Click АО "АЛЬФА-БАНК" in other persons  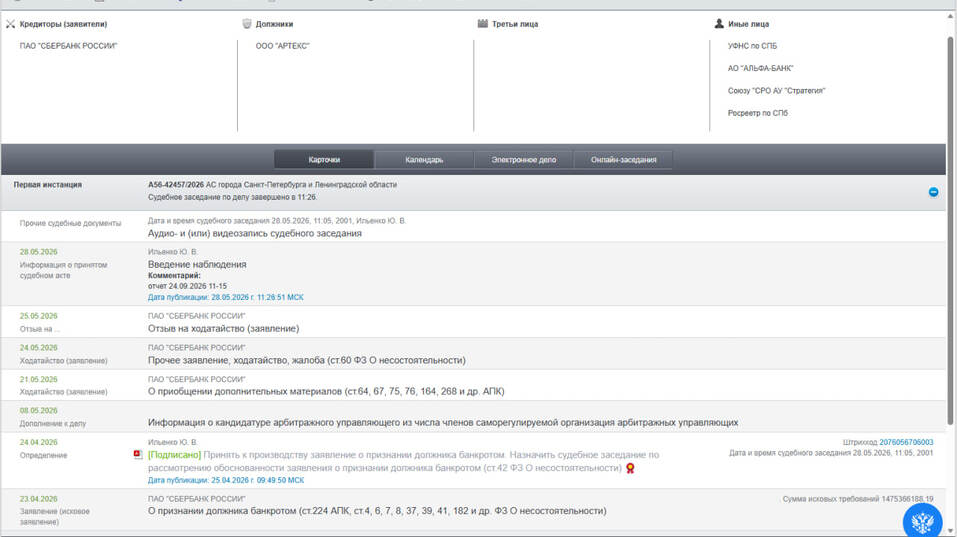click(x=760, y=68)
